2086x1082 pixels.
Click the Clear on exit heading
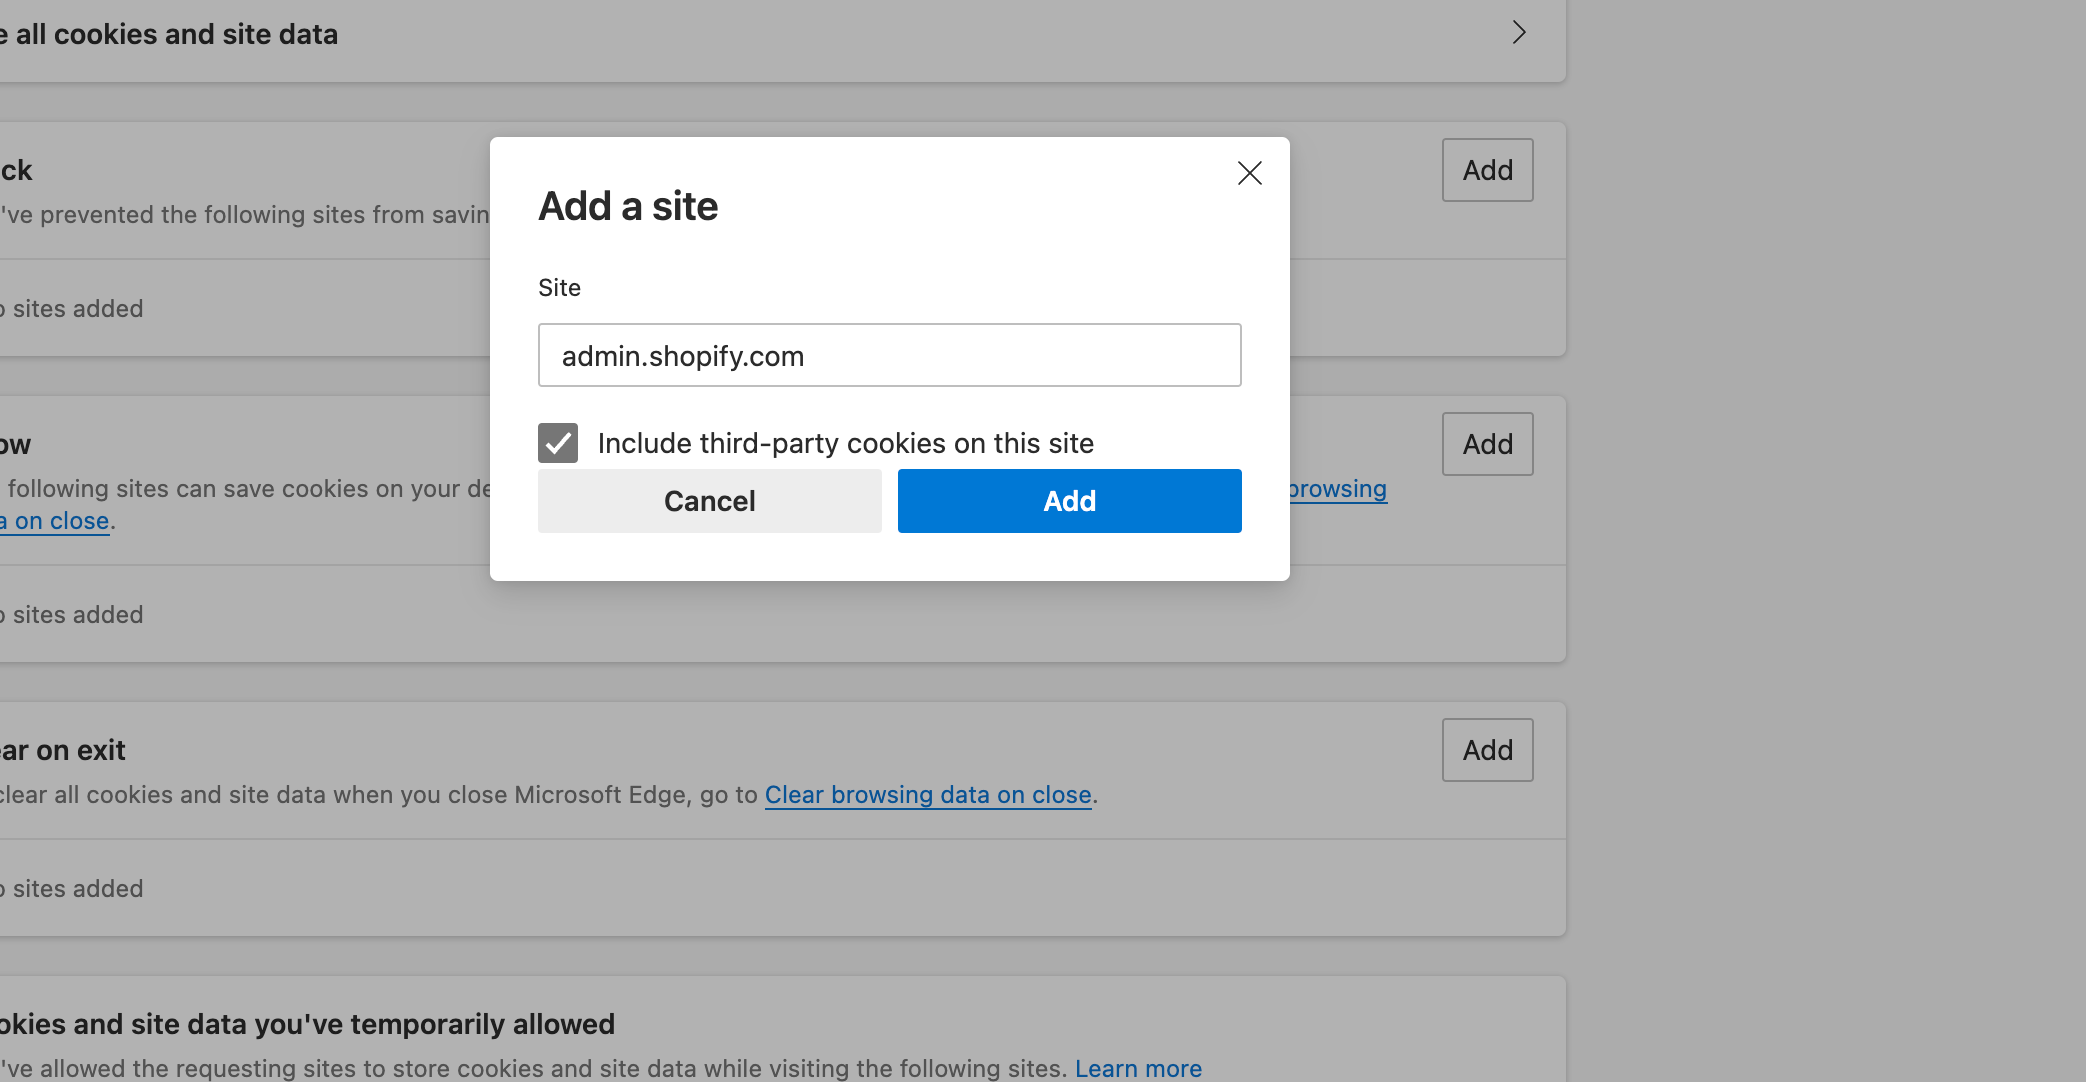click(64, 750)
